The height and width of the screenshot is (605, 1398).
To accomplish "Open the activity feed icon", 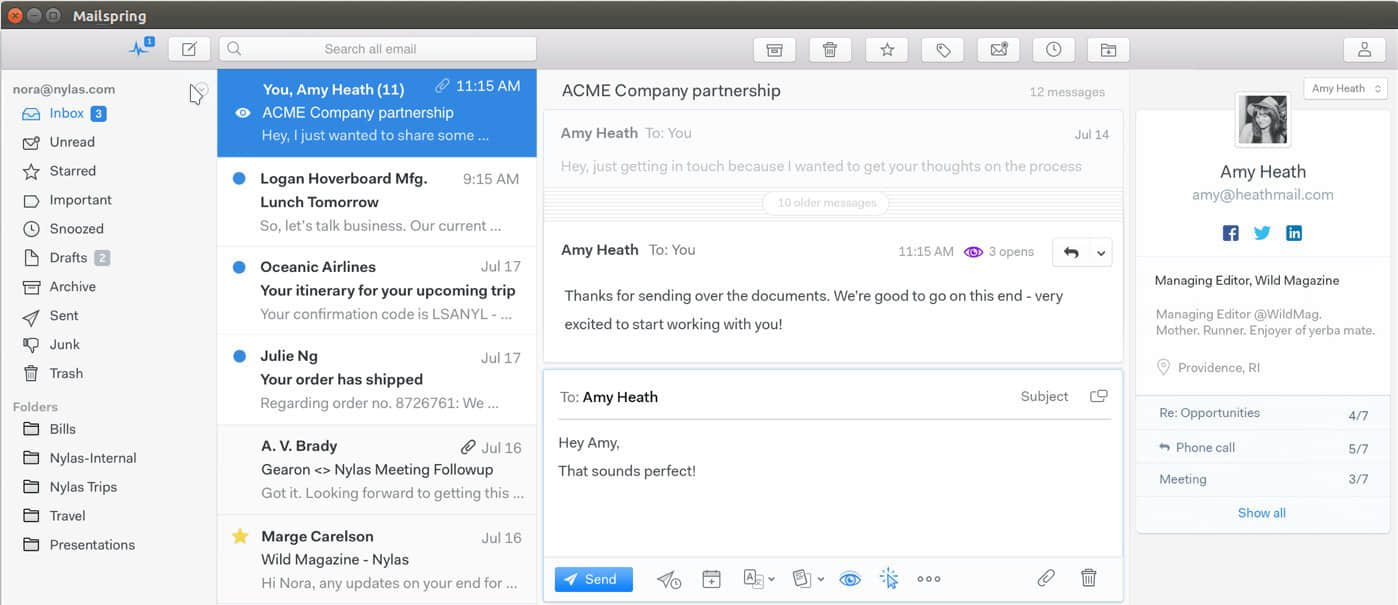I will [x=139, y=47].
